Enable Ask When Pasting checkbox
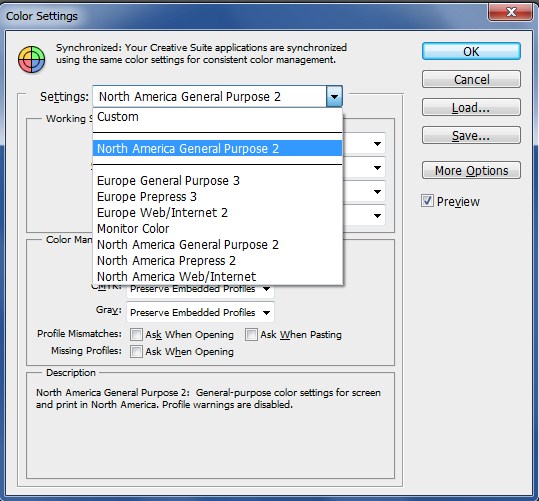Viewport: 539px width, 501px height. coord(251,335)
